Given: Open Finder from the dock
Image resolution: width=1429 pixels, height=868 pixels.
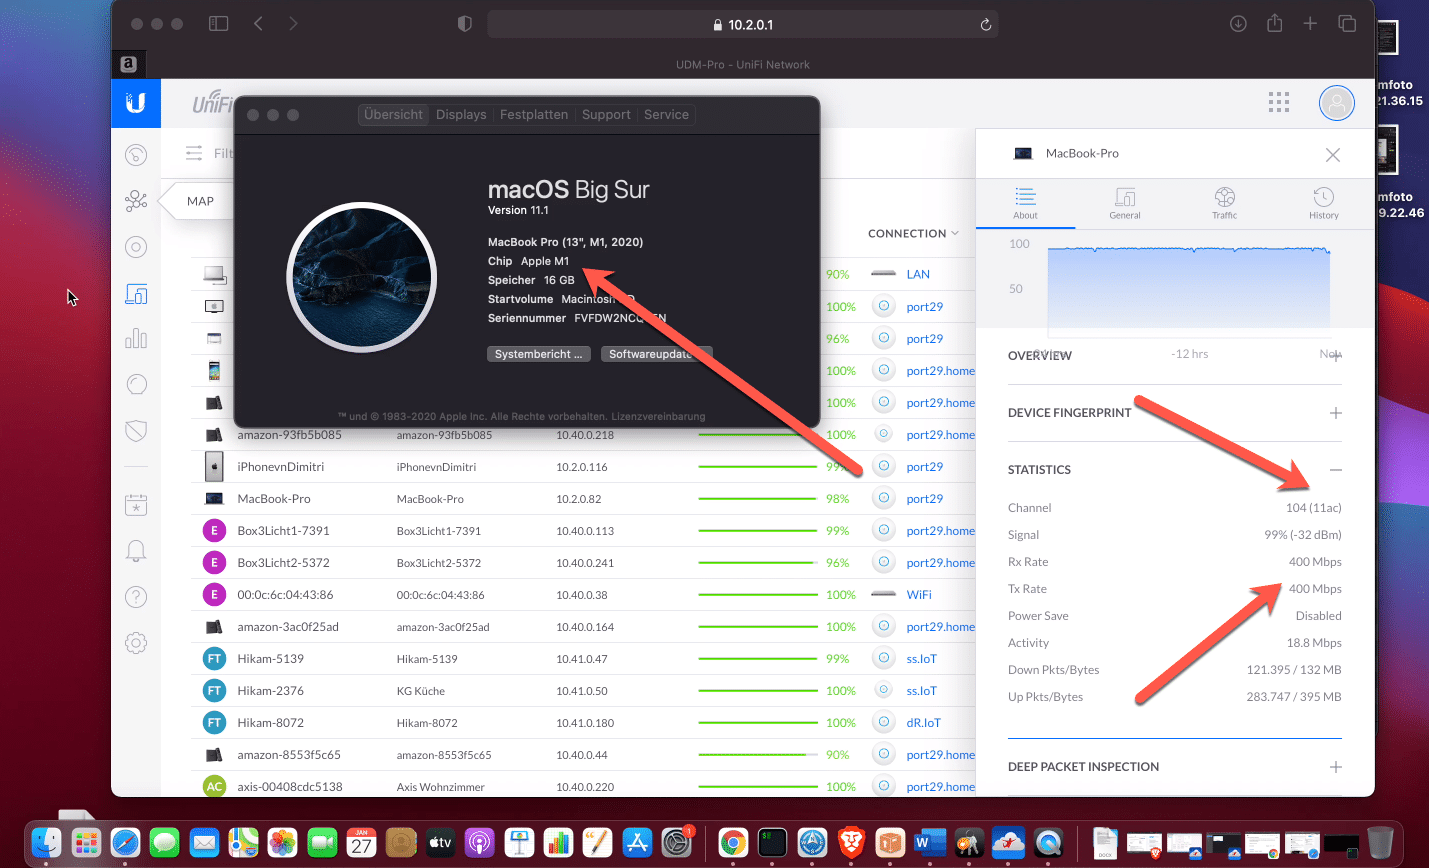Looking at the screenshot, I should [x=46, y=843].
